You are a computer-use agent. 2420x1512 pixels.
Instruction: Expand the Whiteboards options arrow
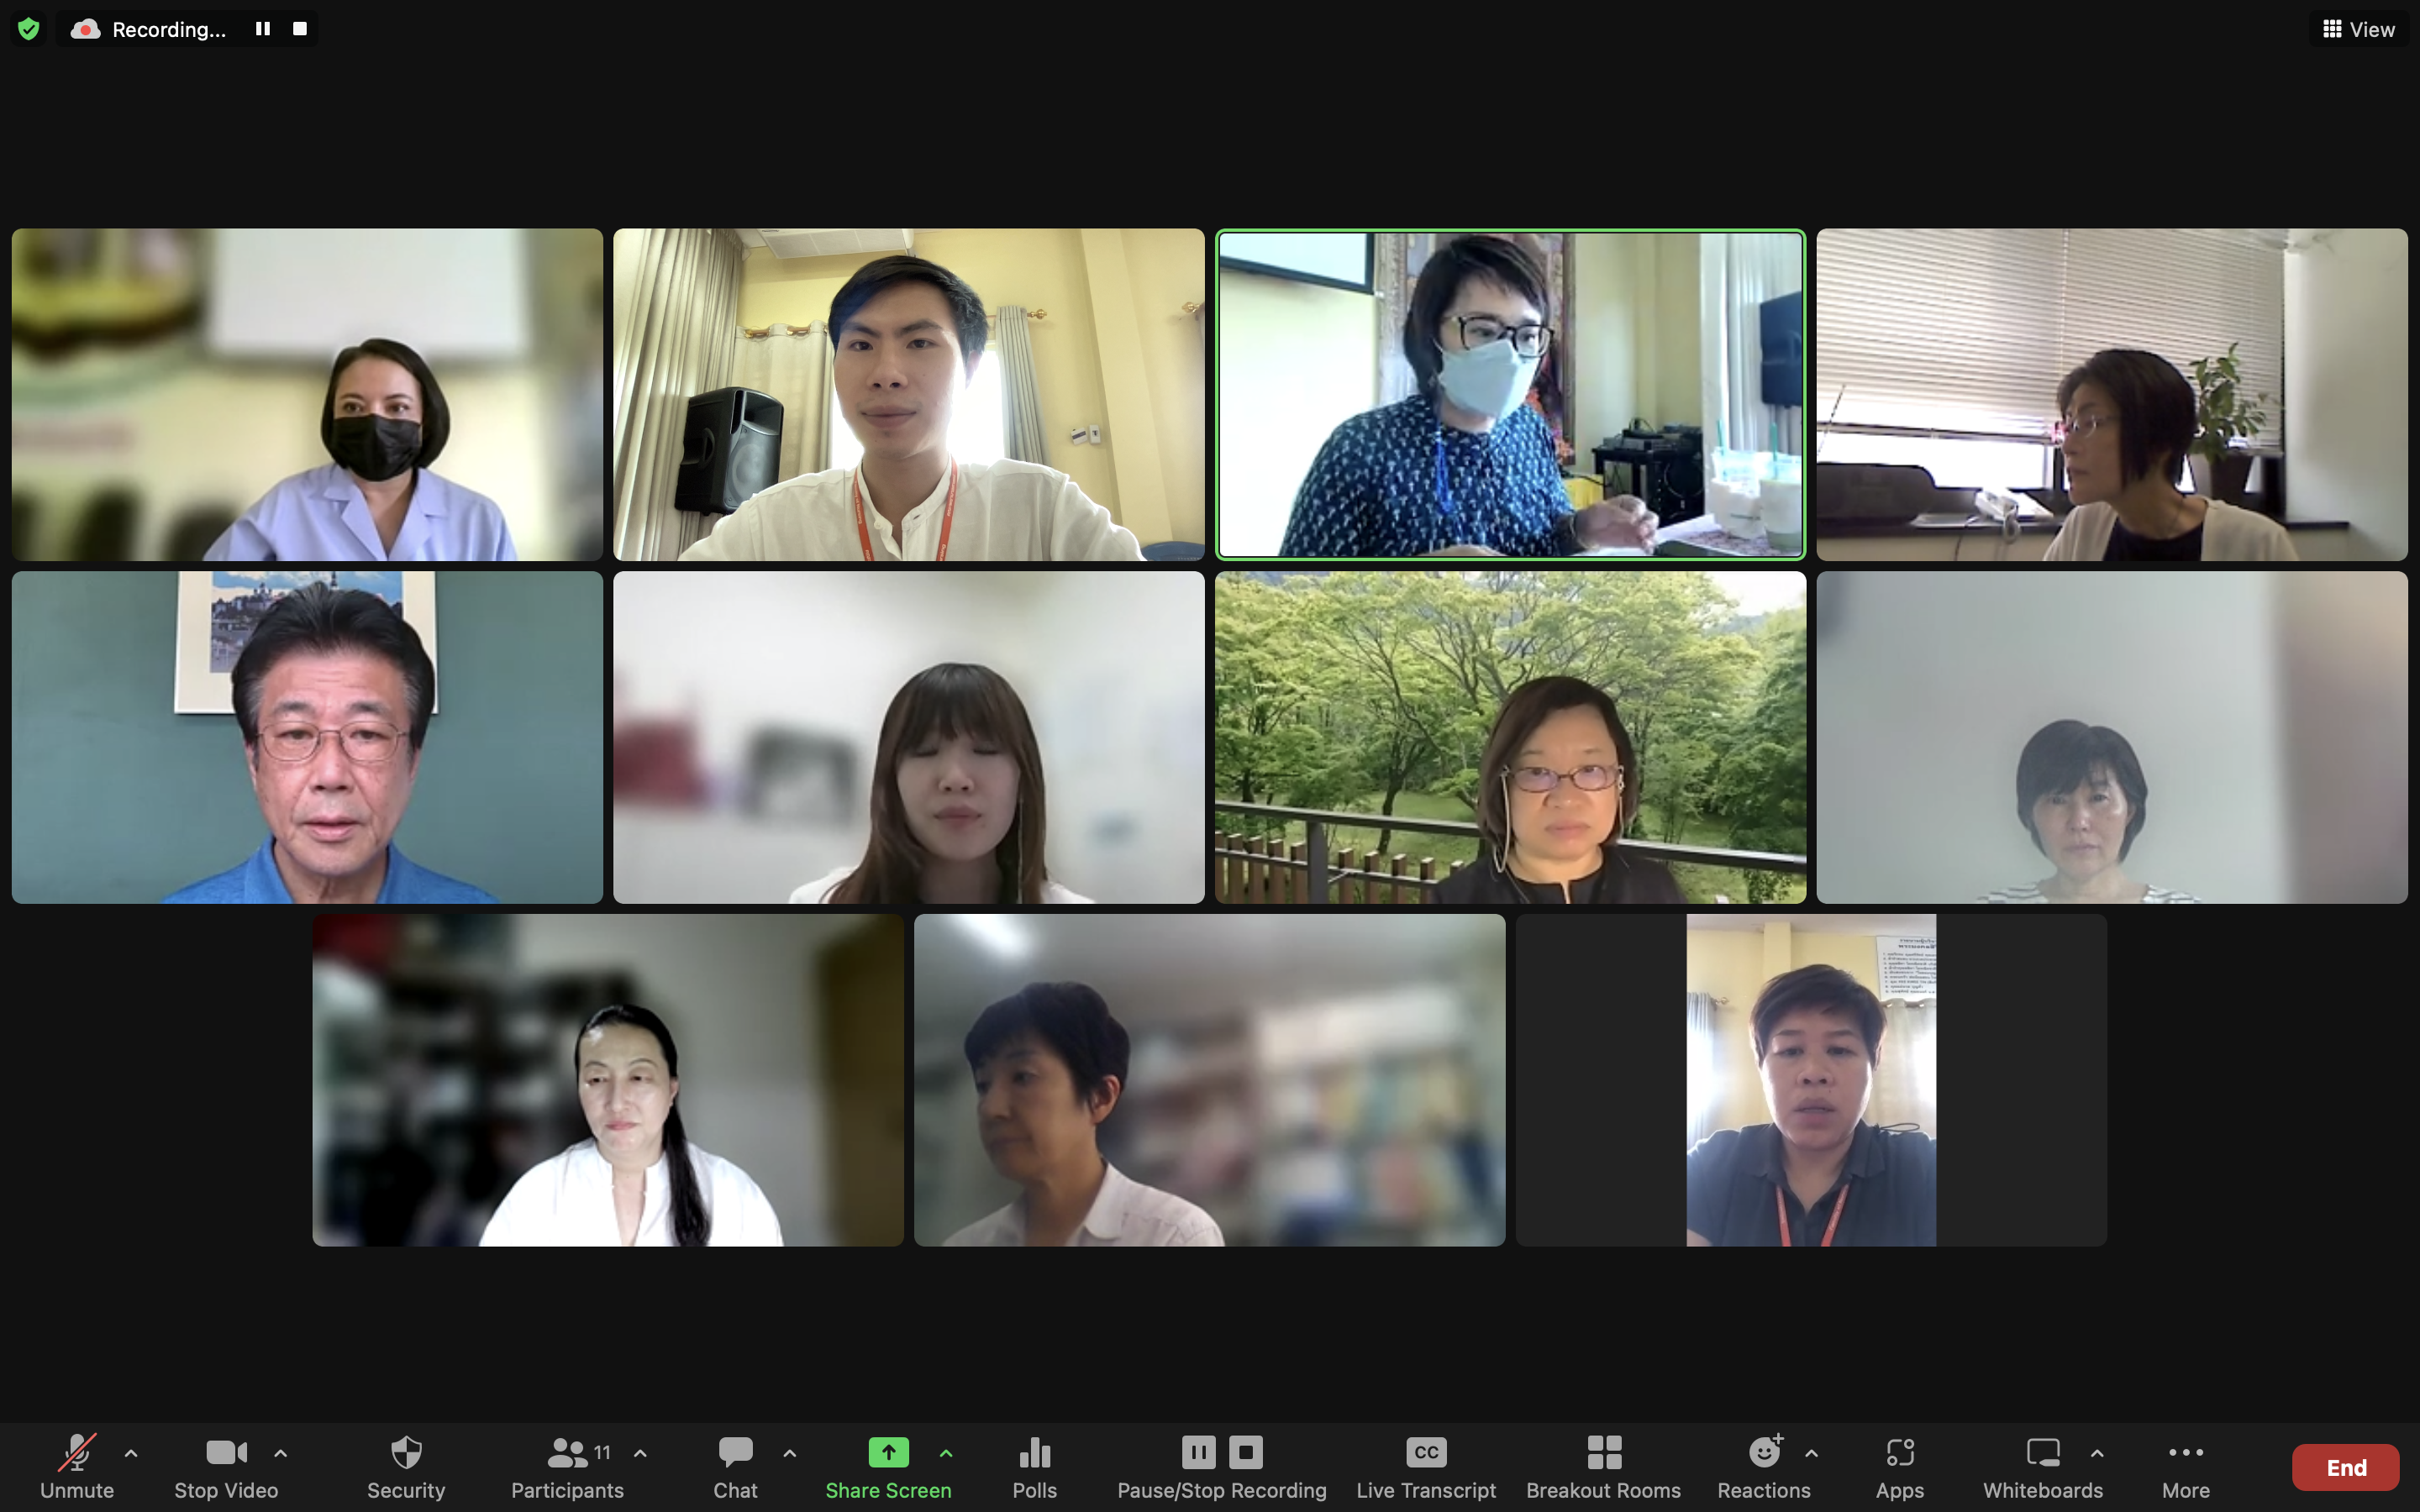[x=2097, y=1453]
